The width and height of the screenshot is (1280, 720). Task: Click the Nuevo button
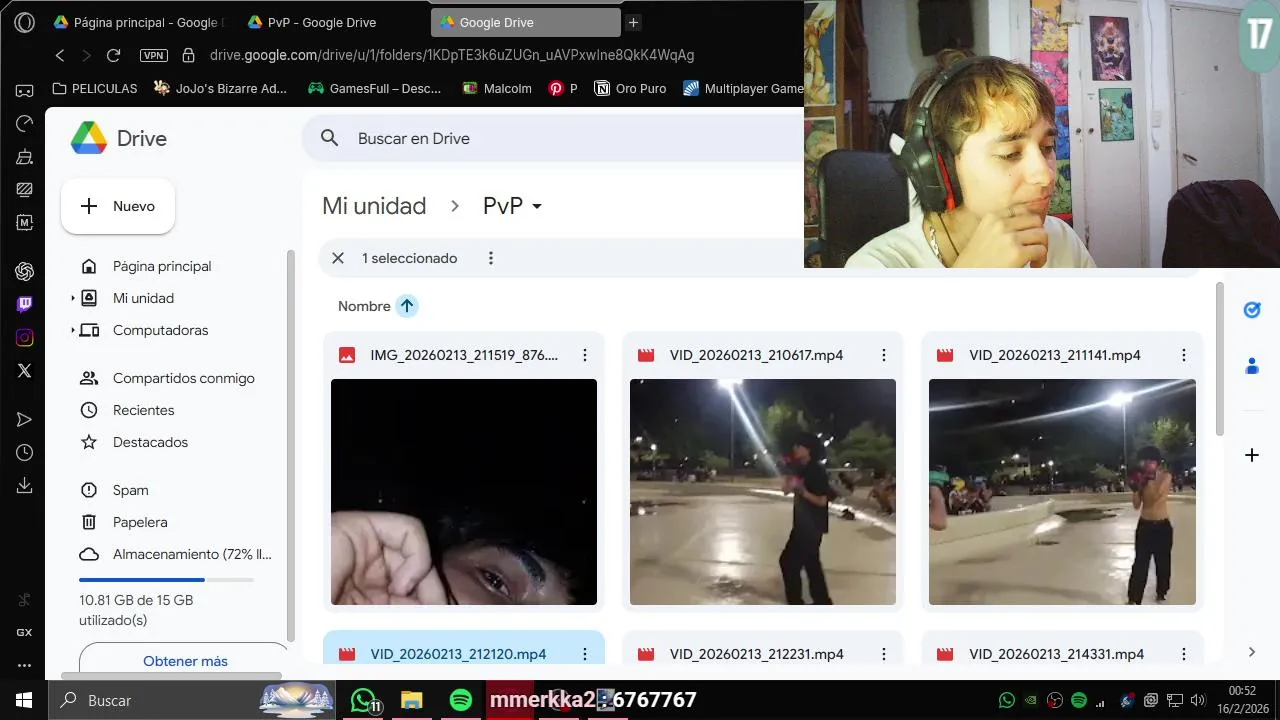point(118,206)
